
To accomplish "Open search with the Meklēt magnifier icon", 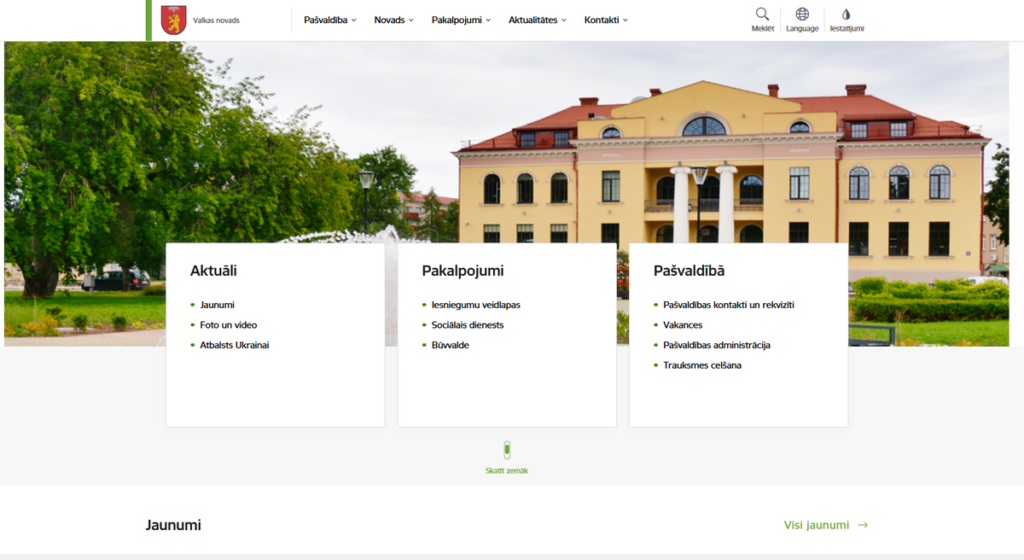I will pos(762,15).
